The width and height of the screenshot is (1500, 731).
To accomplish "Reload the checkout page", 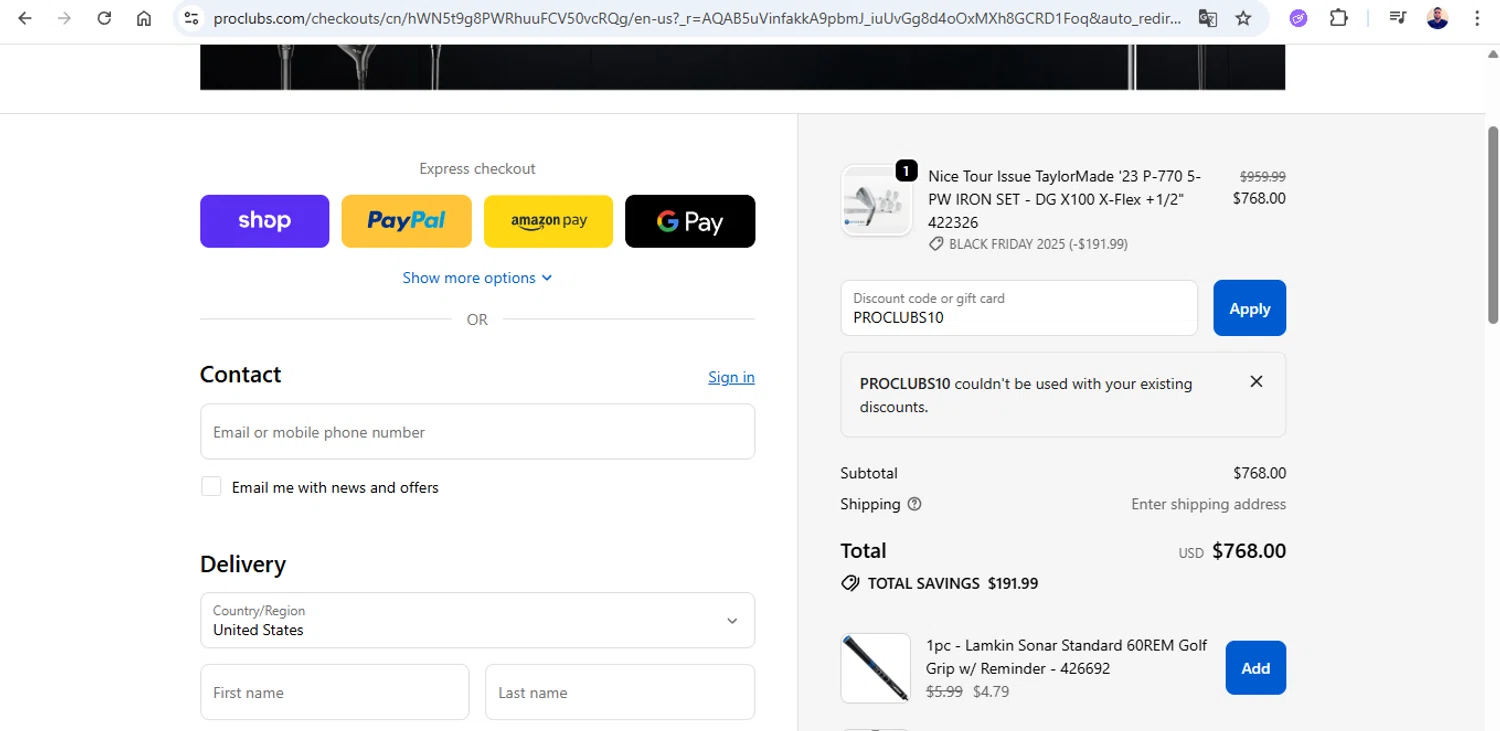I will pyautogui.click(x=104, y=18).
